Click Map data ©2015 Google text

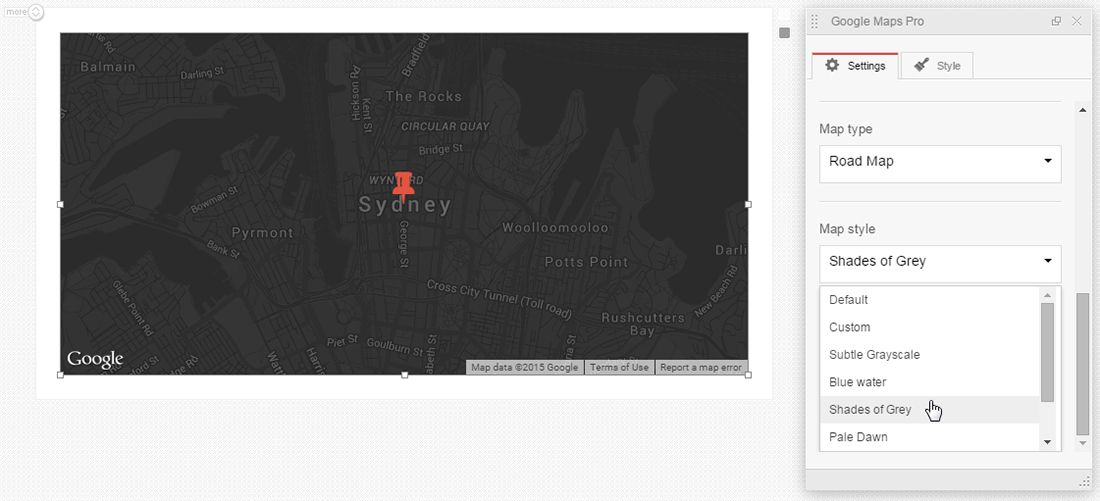coord(525,367)
